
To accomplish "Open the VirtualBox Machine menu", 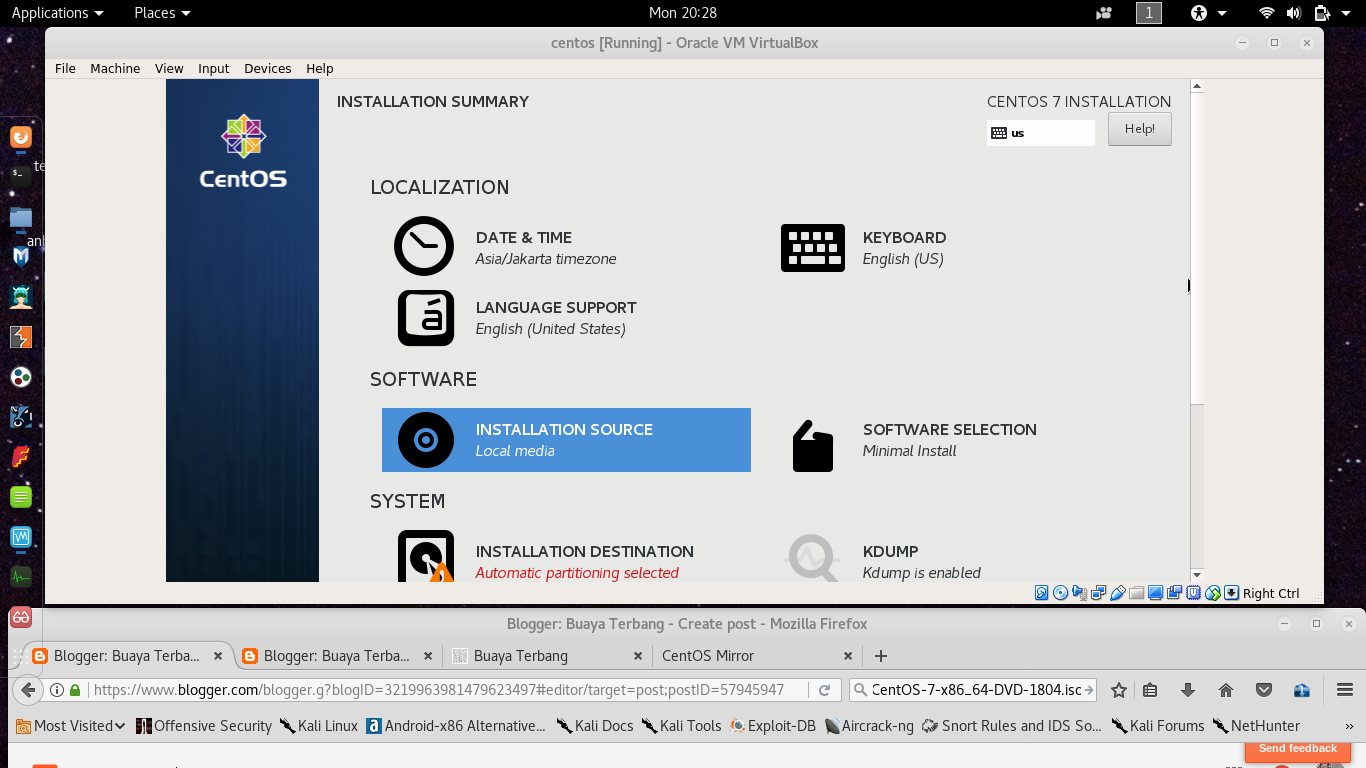I will pos(115,68).
